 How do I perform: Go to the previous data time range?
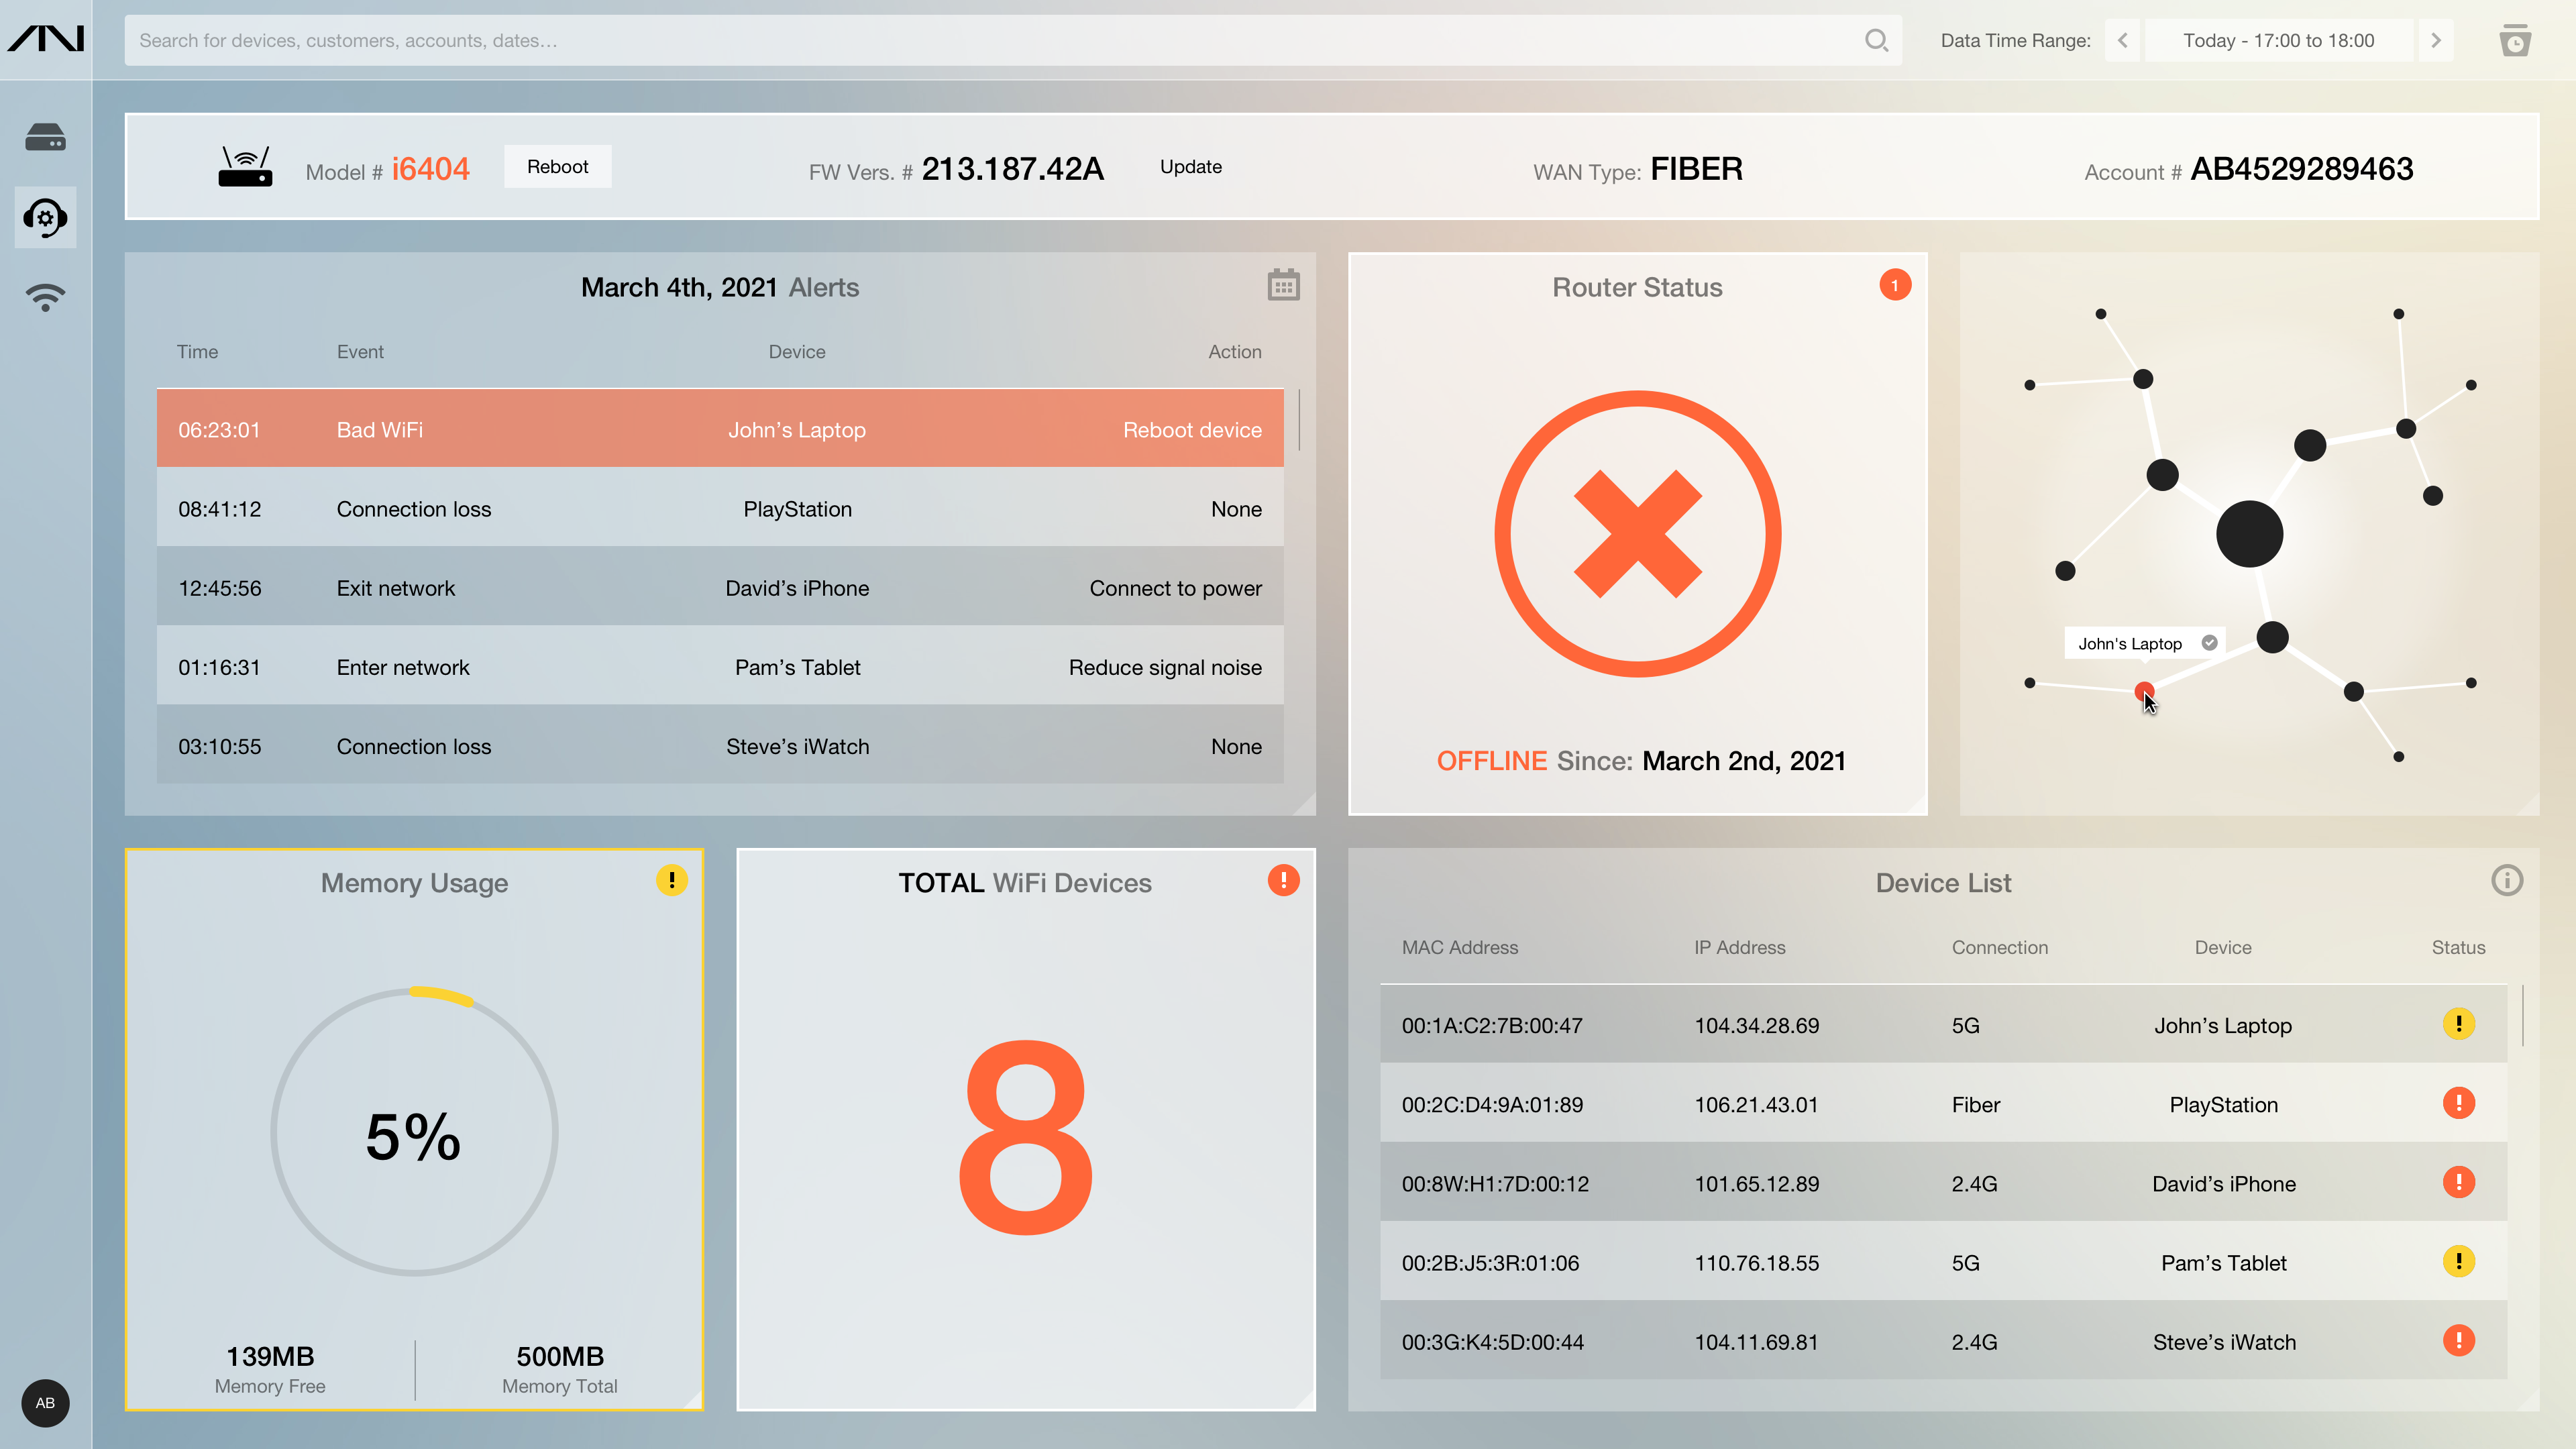pos(2122,41)
